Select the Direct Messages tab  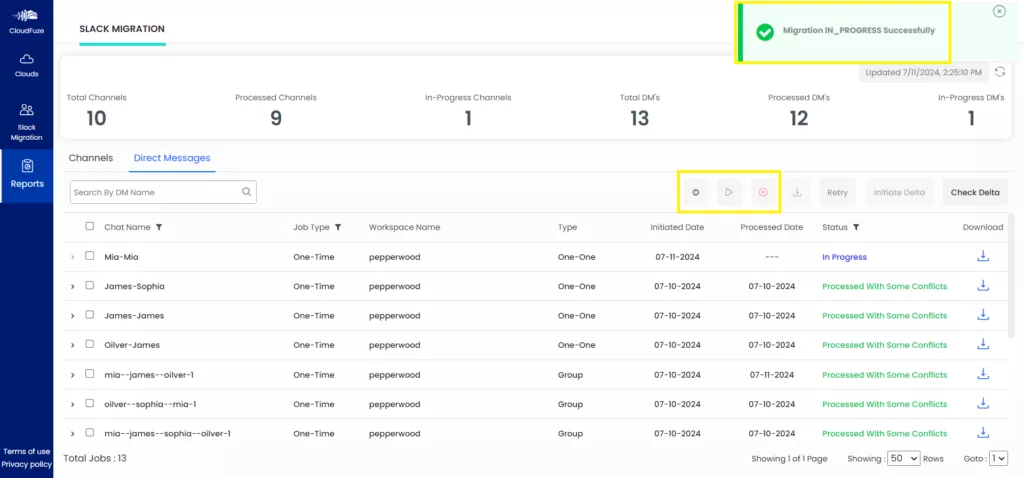point(172,158)
